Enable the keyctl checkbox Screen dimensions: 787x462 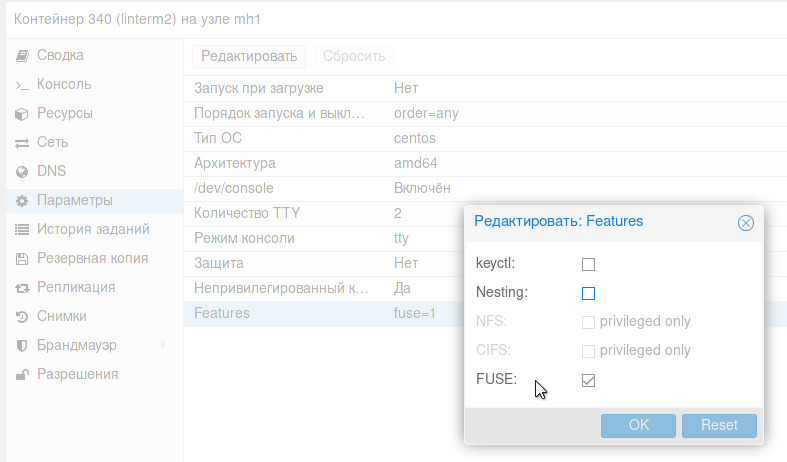tap(588, 264)
